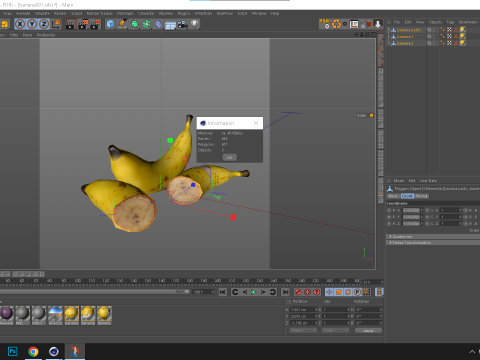480x360 pixels.
Task: Switch to Coord tab in Attributes
Action: pyautogui.click(x=407, y=196)
